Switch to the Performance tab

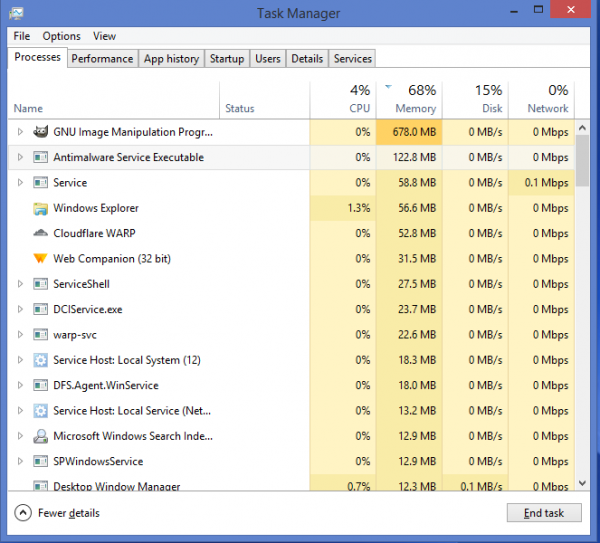point(103,59)
